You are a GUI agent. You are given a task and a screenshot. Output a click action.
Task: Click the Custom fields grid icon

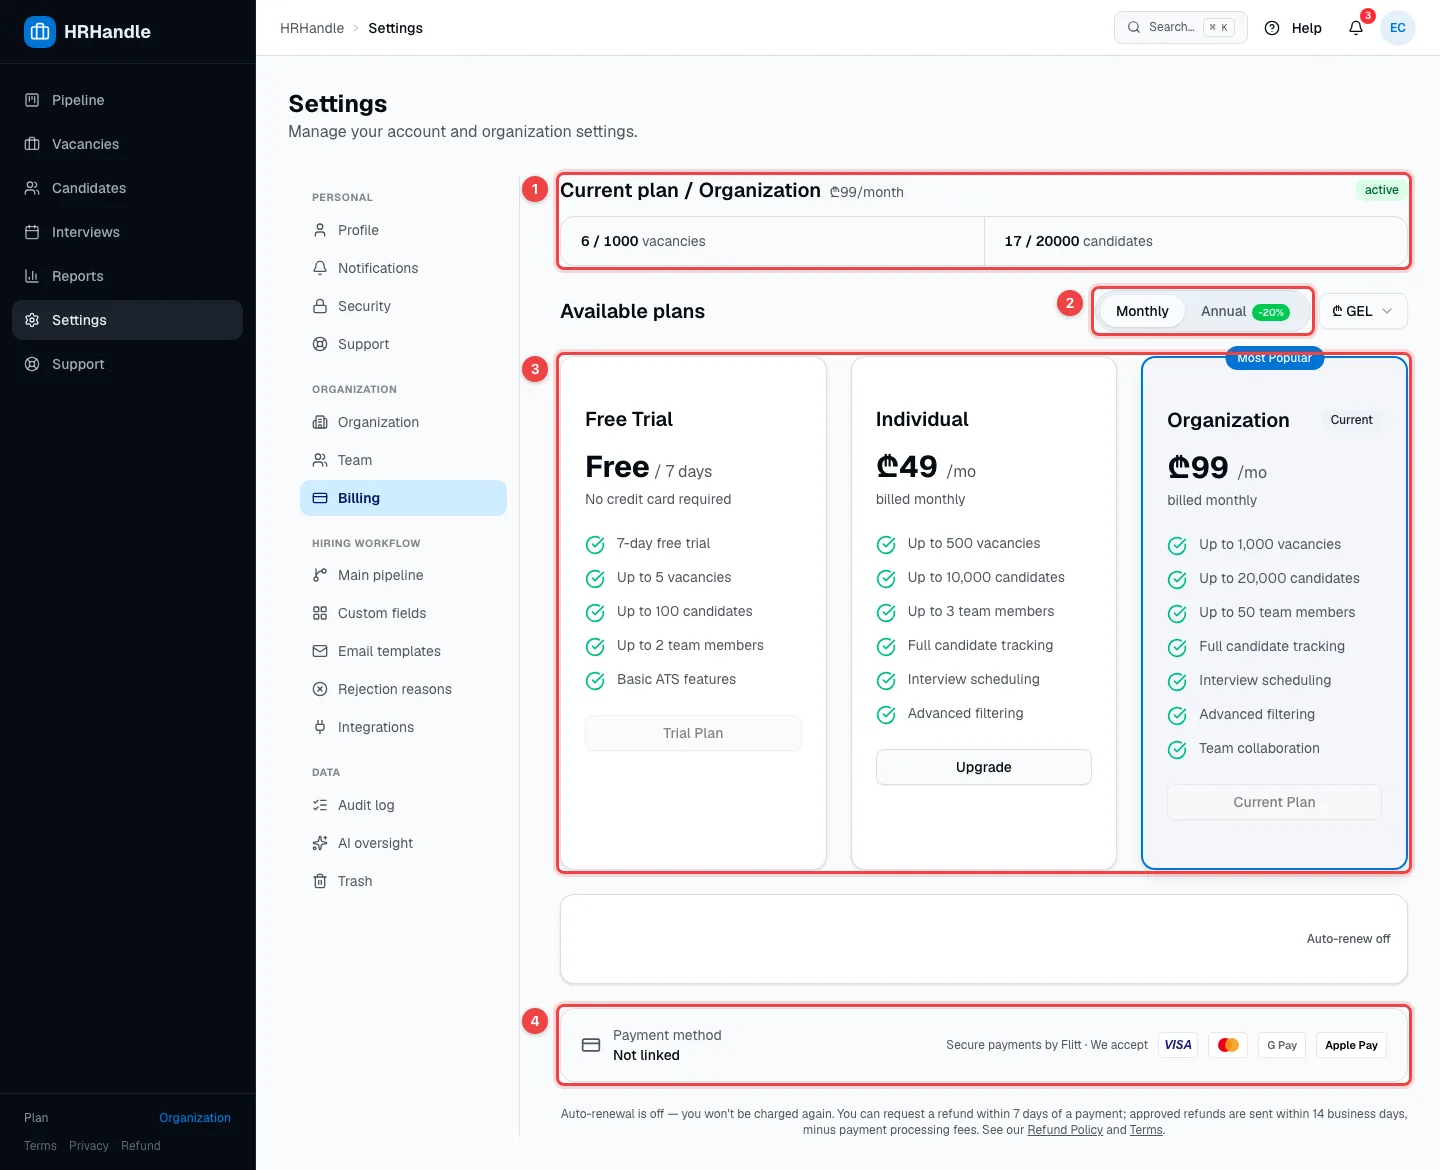pos(320,613)
